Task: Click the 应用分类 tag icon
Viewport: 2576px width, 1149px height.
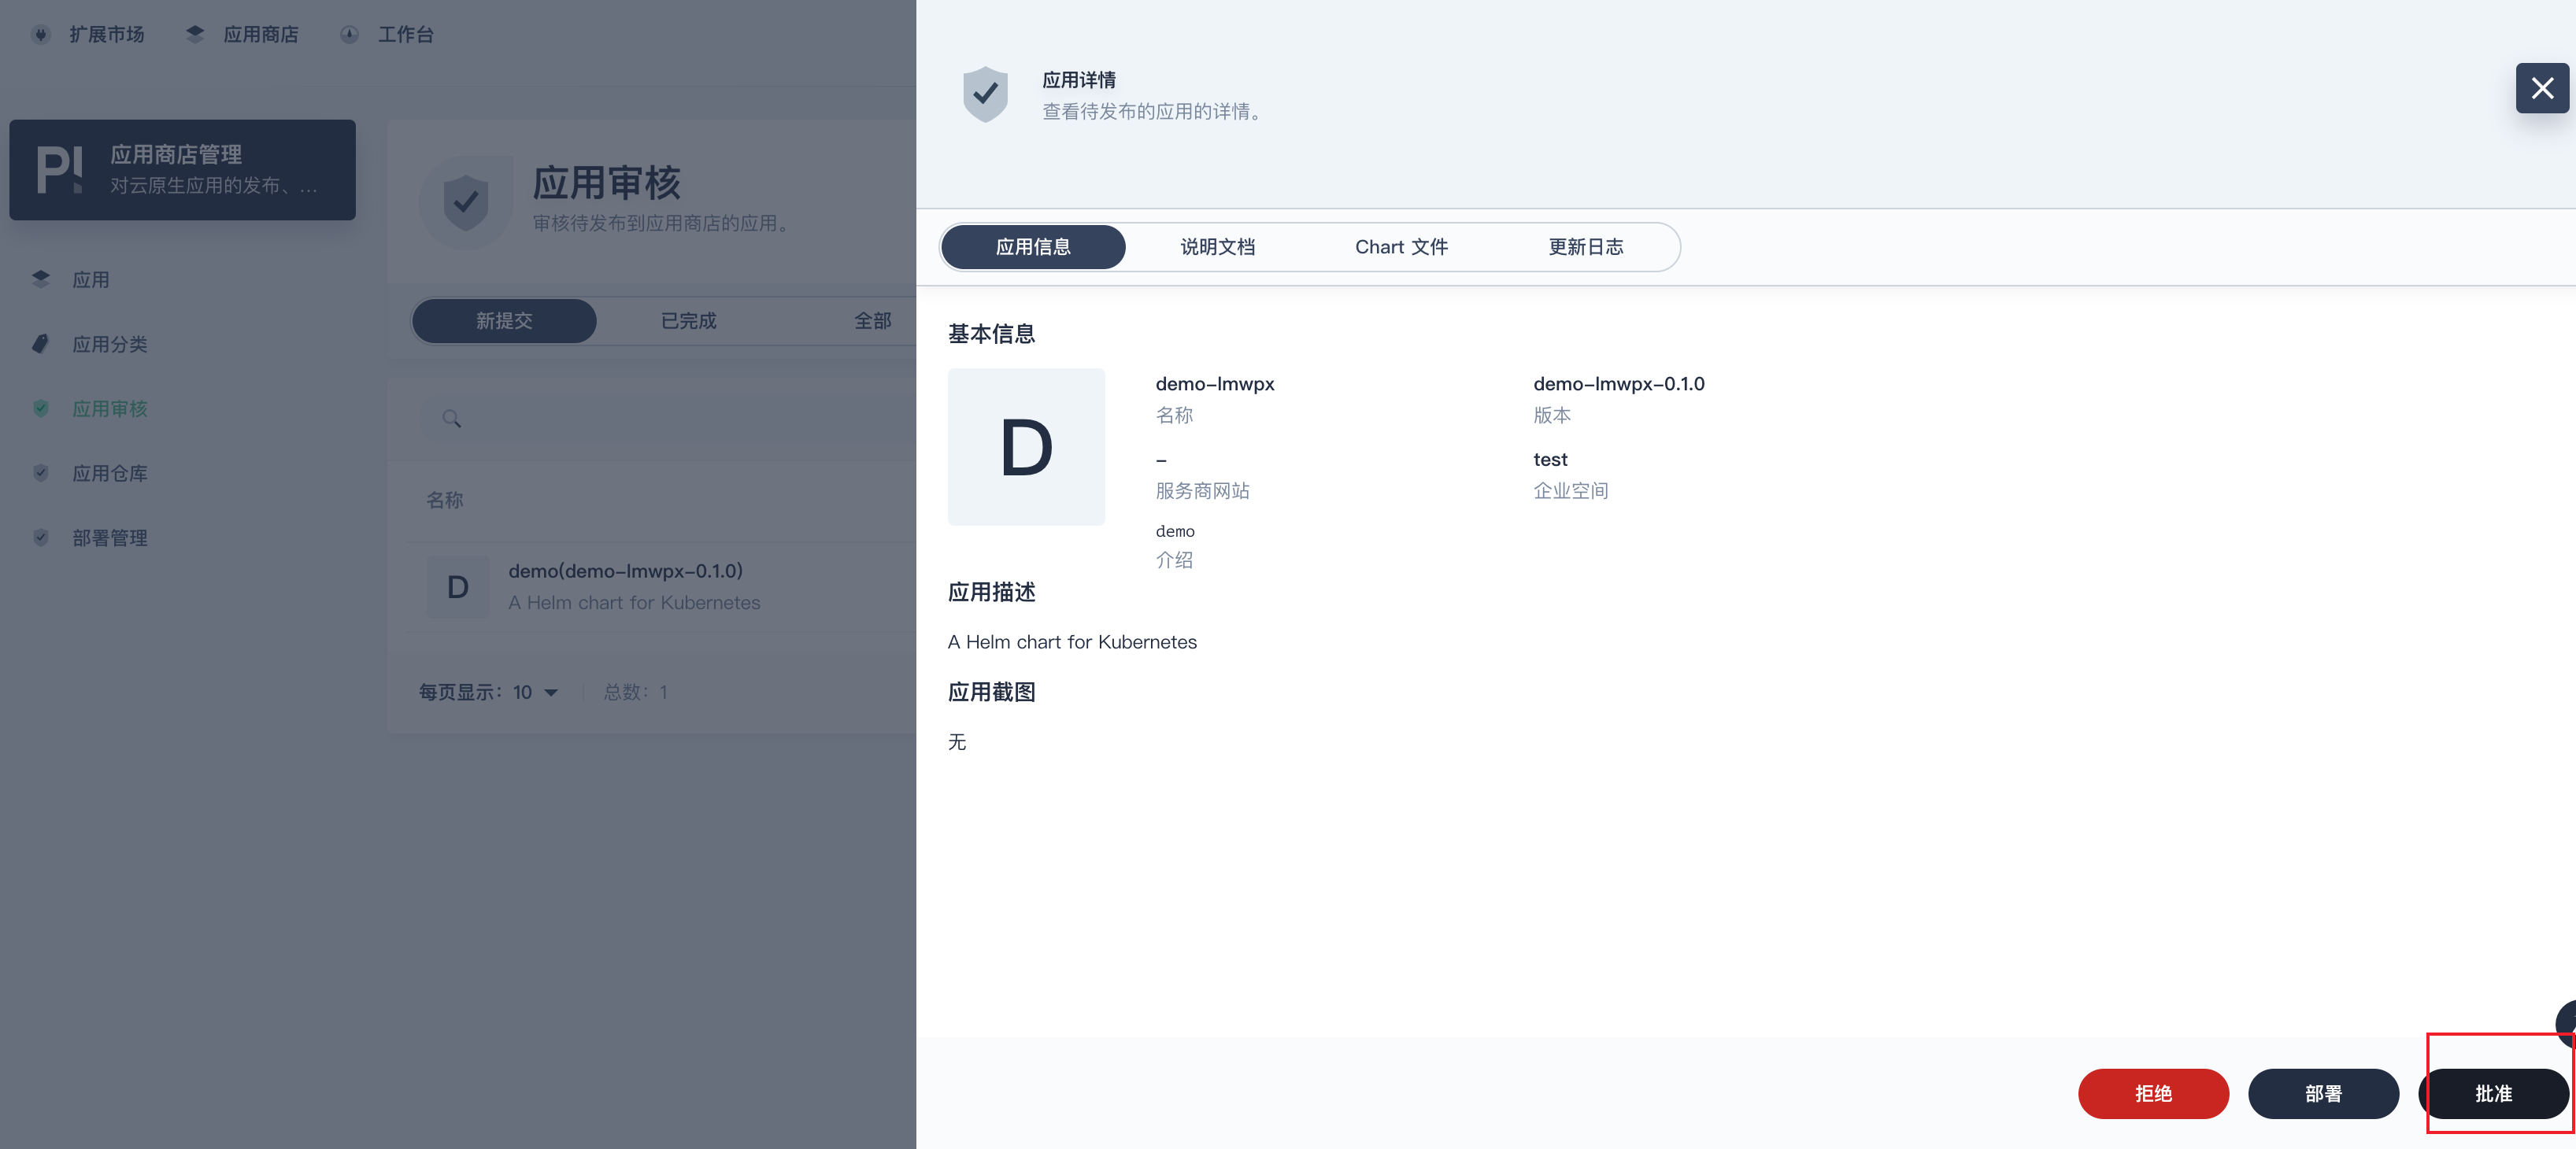Action: click(x=41, y=344)
